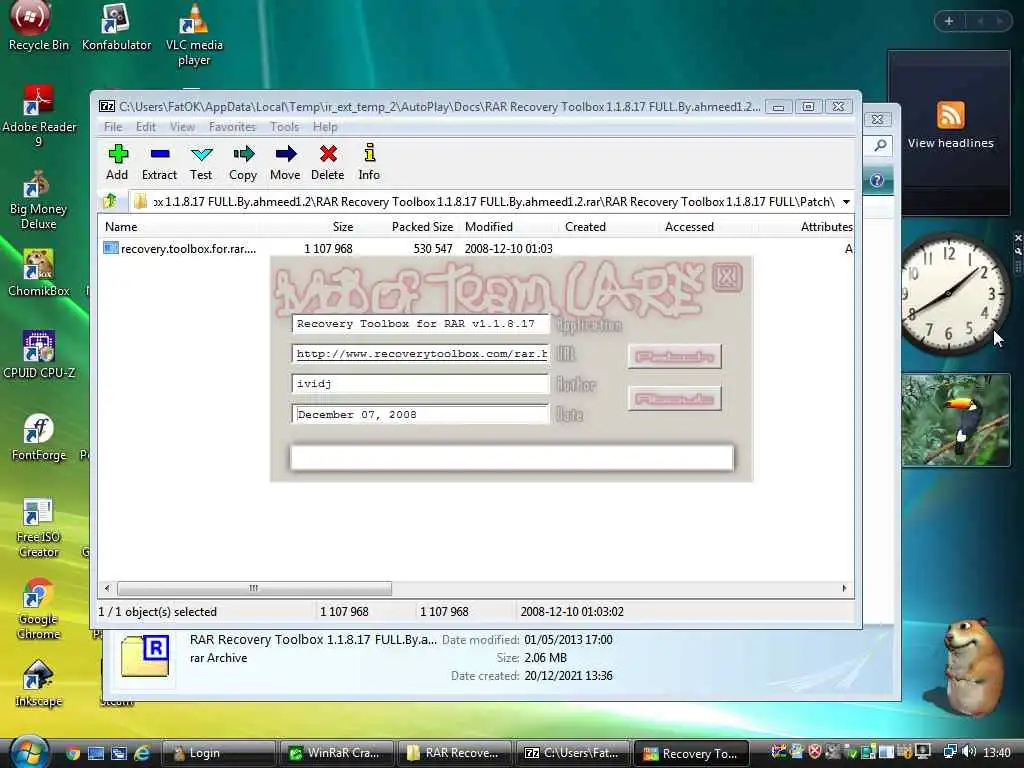Click the empty status box in patcher
The image size is (1024, 768).
[x=511, y=457]
